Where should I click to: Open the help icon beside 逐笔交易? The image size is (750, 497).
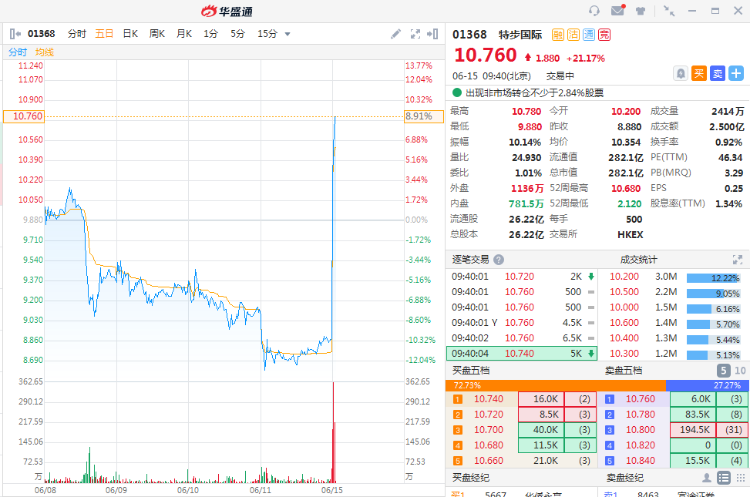[498, 260]
